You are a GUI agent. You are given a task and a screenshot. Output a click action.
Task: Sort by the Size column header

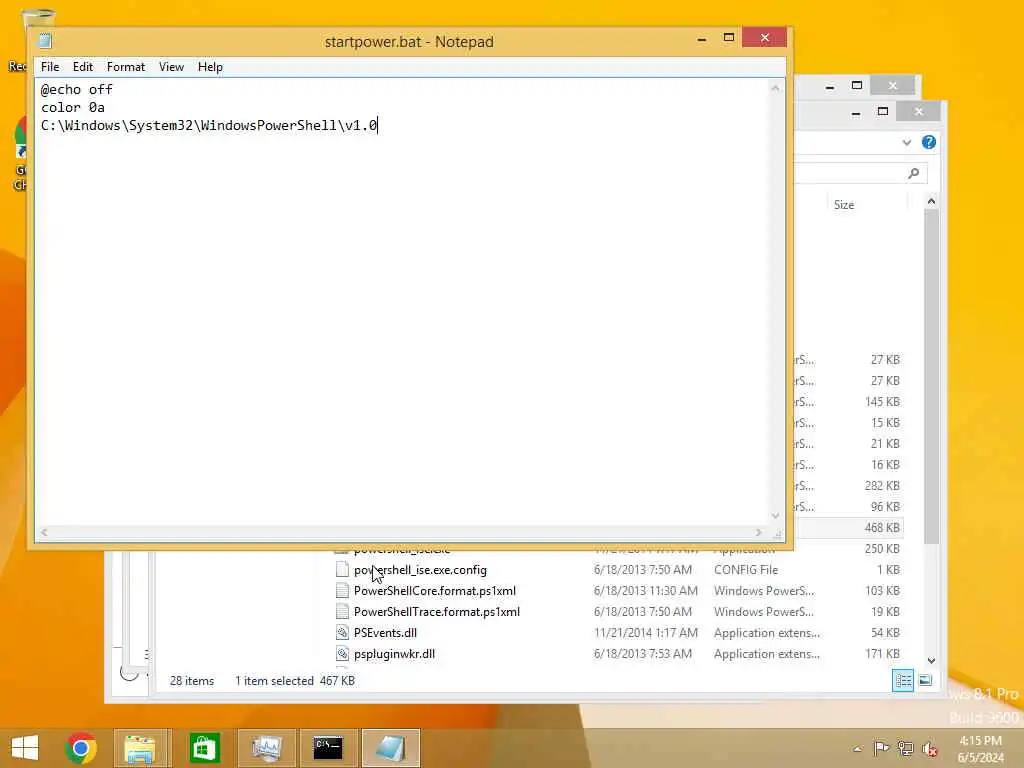click(844, 205)
